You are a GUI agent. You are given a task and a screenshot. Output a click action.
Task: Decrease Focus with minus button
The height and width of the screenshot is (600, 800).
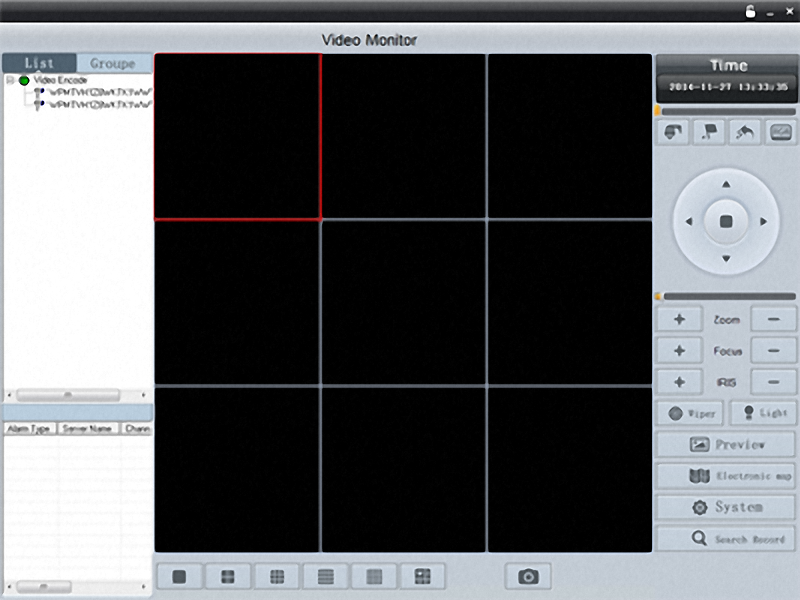click(773, 351)
